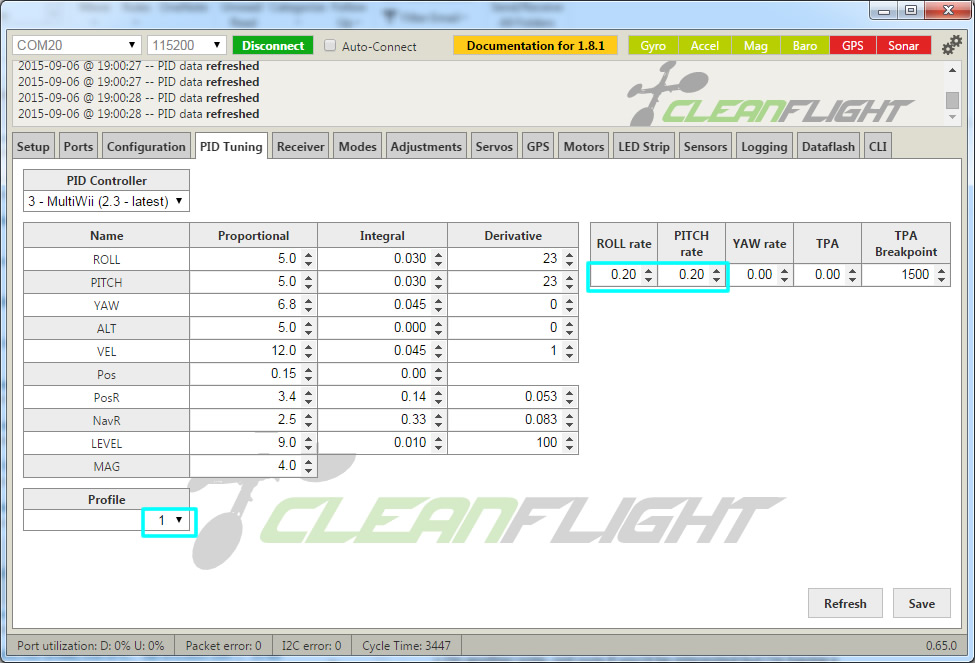Toggle the Auto-Connect checkbox
Viewport: 975px width, 663px height.
tap(330, 45)
